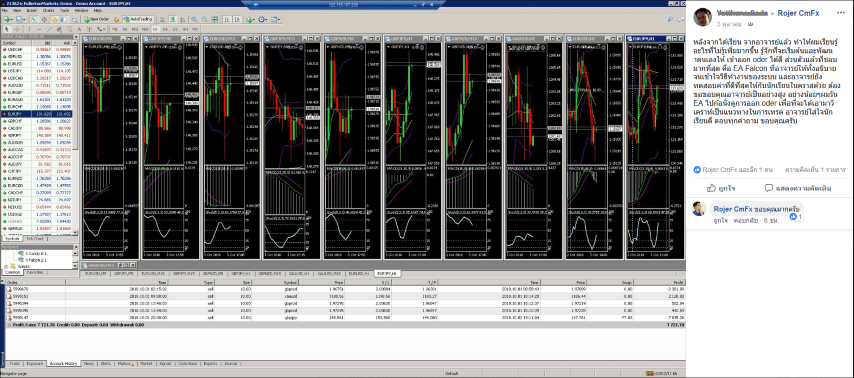This screenshot has width=854, height=378.
Task: Open the Falcon 2.1 expert advisor item
Action: [x=35, y=259]
